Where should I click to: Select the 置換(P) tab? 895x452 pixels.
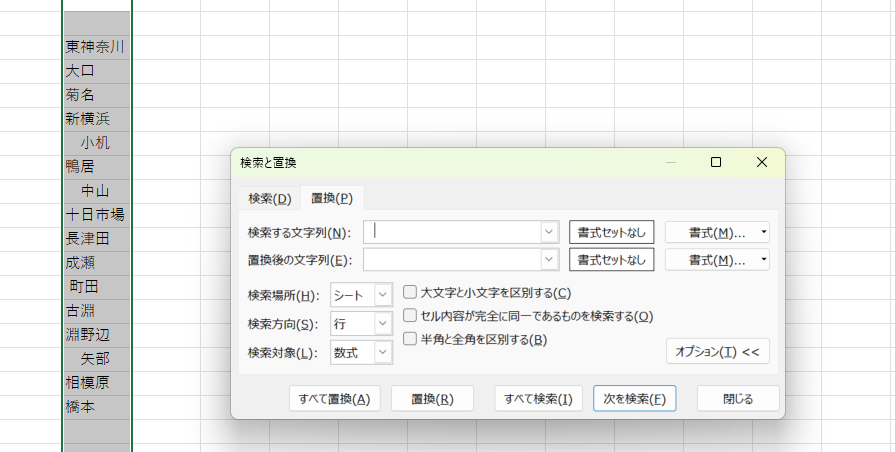tap(331, 198)
